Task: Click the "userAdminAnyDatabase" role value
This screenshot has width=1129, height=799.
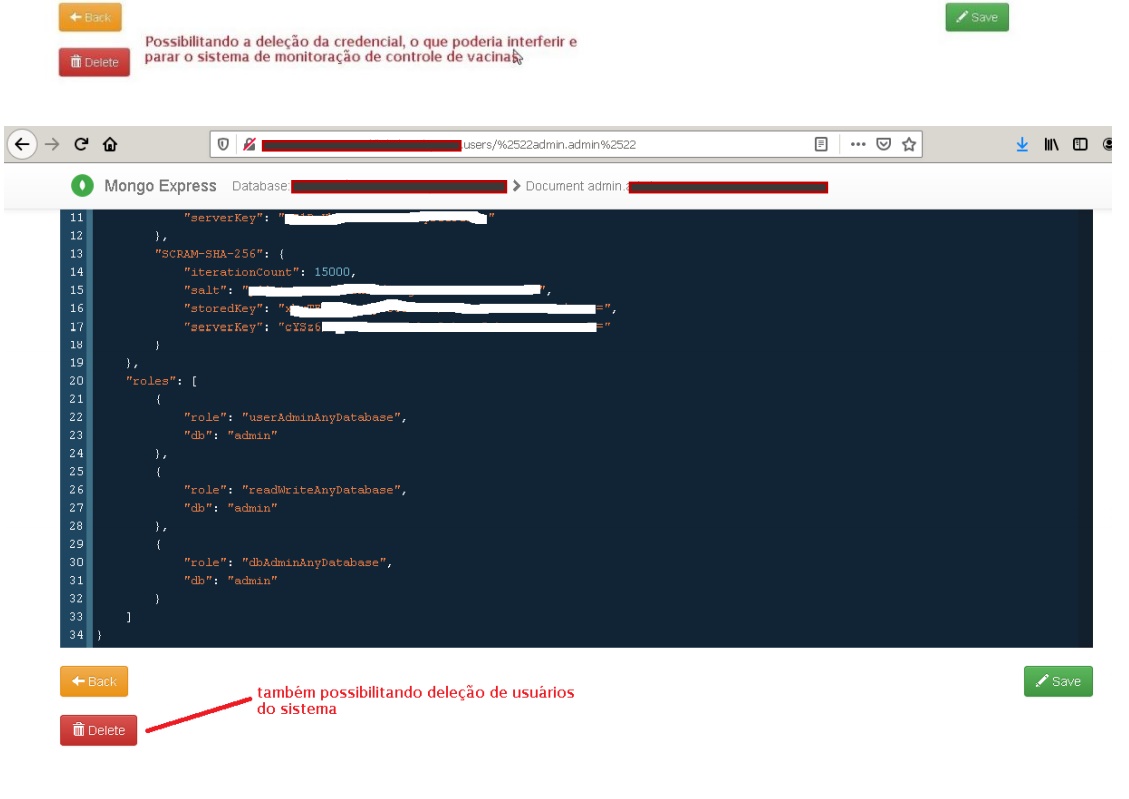Action: pyautogui.click(x=320, y=417)
